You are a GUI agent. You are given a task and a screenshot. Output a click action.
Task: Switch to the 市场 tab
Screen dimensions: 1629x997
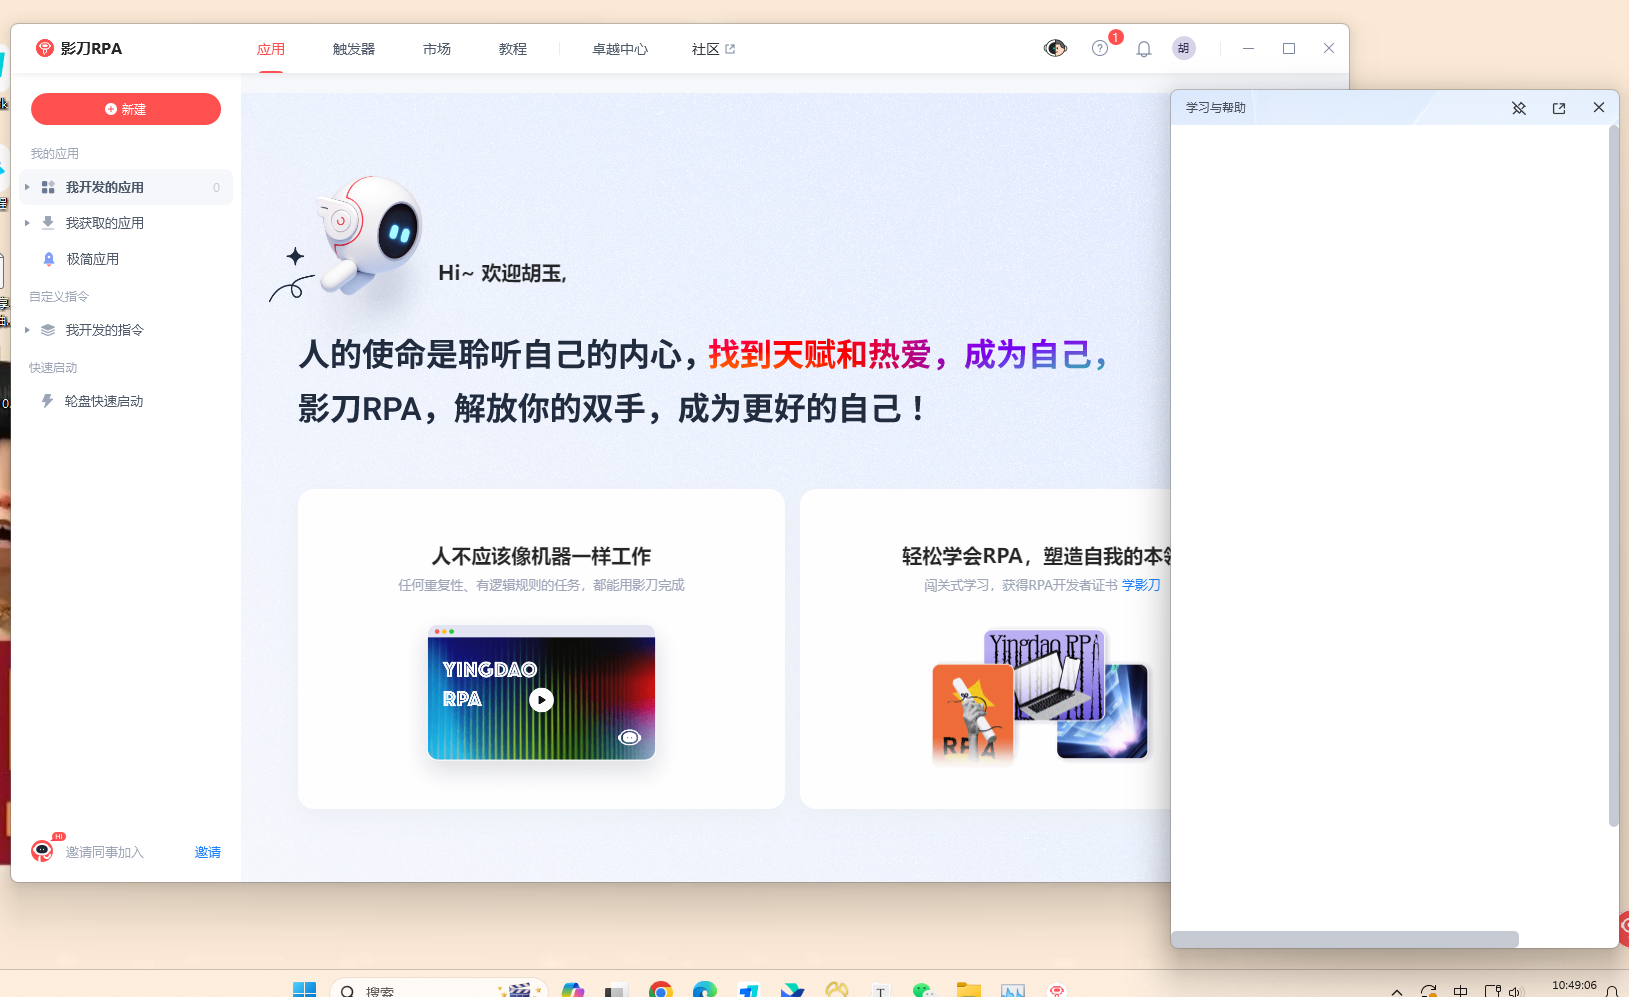[x=437, y=49]
